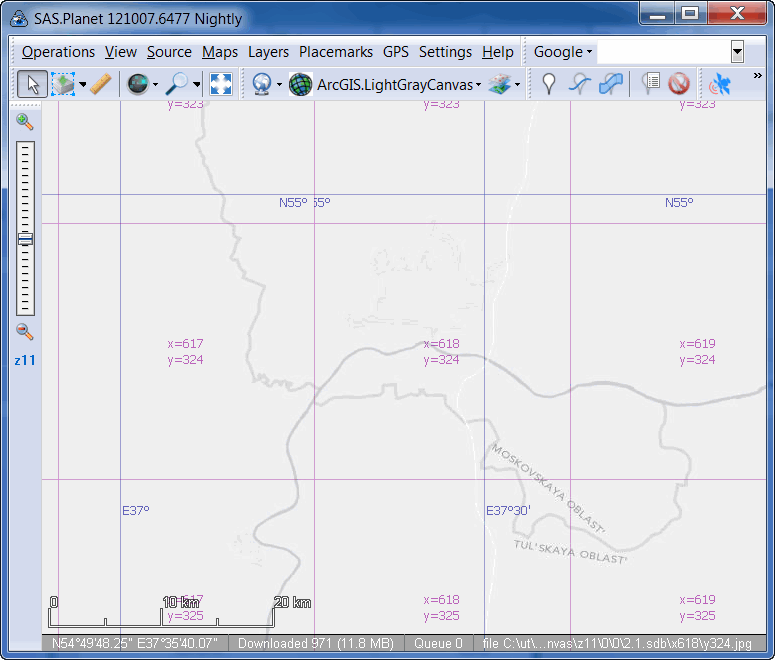Click the add path placemark icon
Viewport: 775px width, 660px height.
point(579,85)
